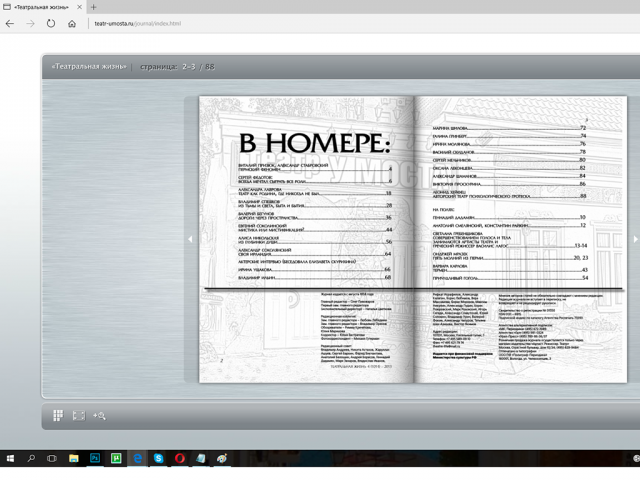Open the notepad-like app on taskbar
Screen dimensions: 640x480
(x=201, y=458)
